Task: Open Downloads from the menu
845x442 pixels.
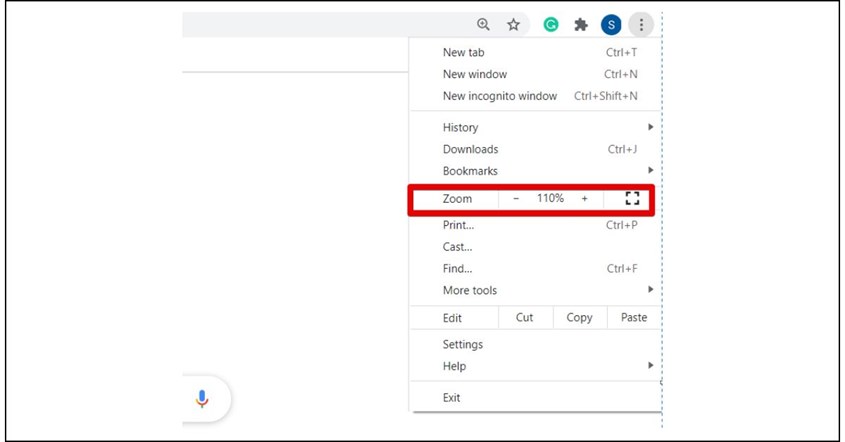Action: [x=536, y=149]
